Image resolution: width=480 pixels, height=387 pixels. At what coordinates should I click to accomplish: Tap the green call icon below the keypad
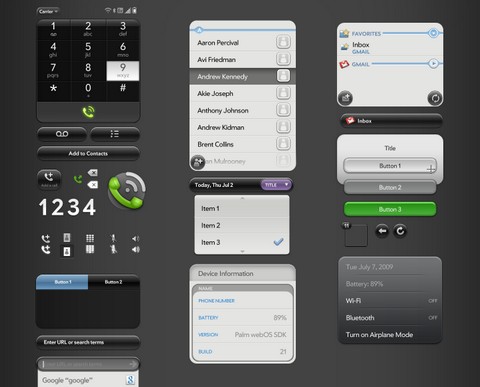click(x=88, y=112)
